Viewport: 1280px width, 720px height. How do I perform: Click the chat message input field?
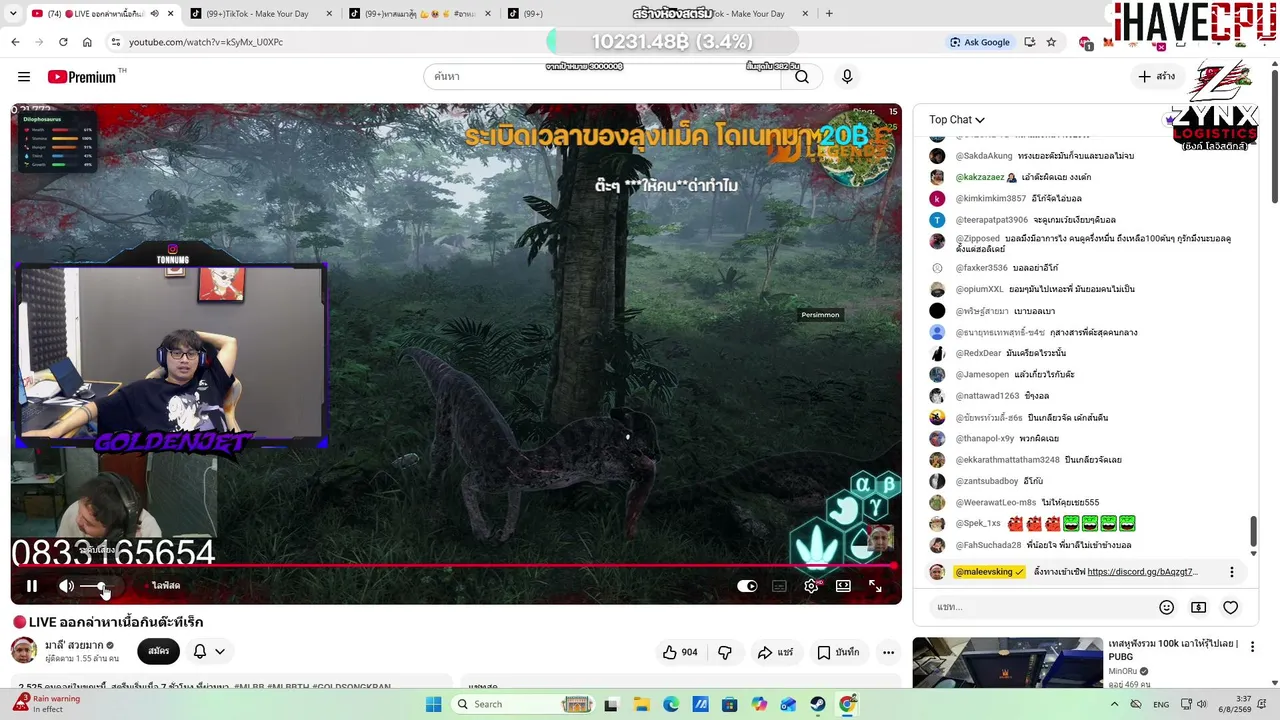(1040, 607)
